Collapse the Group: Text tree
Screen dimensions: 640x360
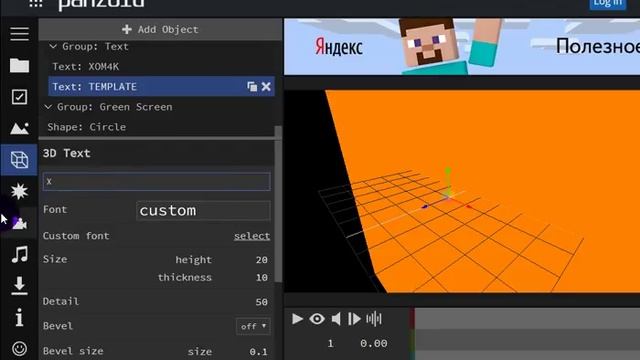(x=53, y=47)
